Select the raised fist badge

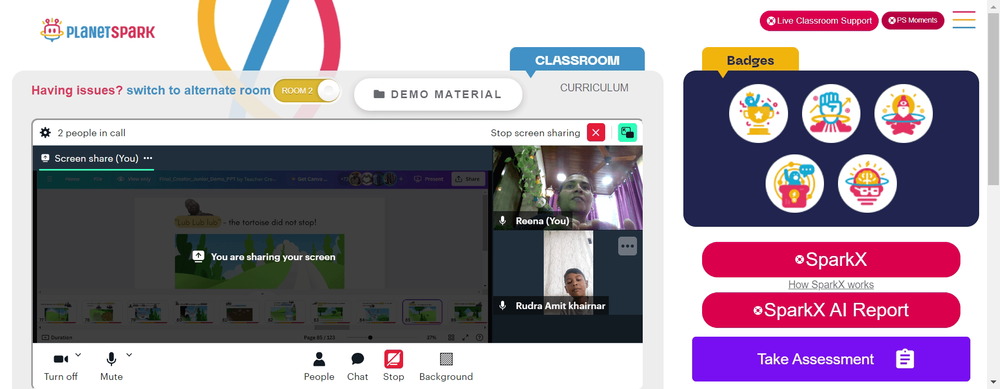831,114
